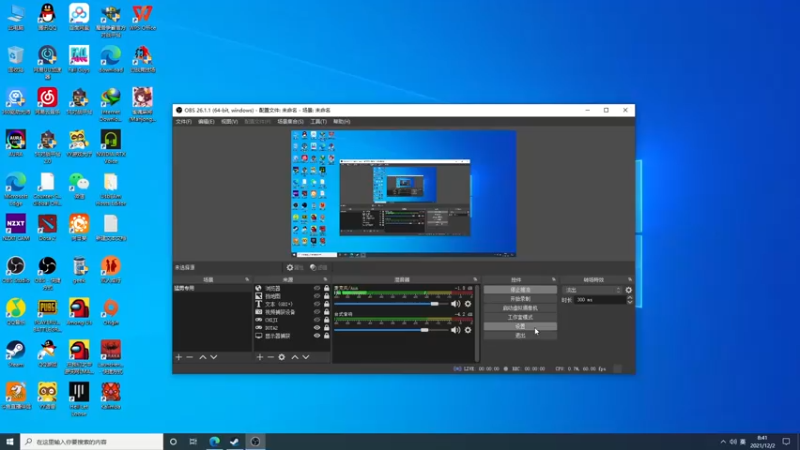Mute the Mic/Aux channel speaker icon
This screenshot has height=450, width=800.
point(455,304)
